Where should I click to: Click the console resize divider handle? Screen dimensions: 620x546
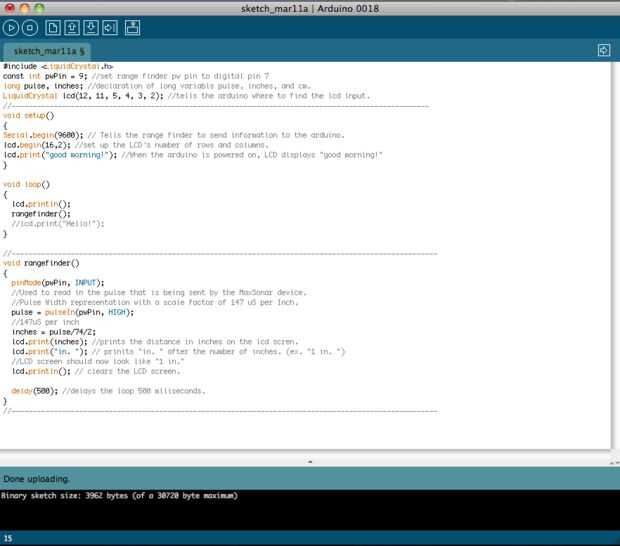310,461
